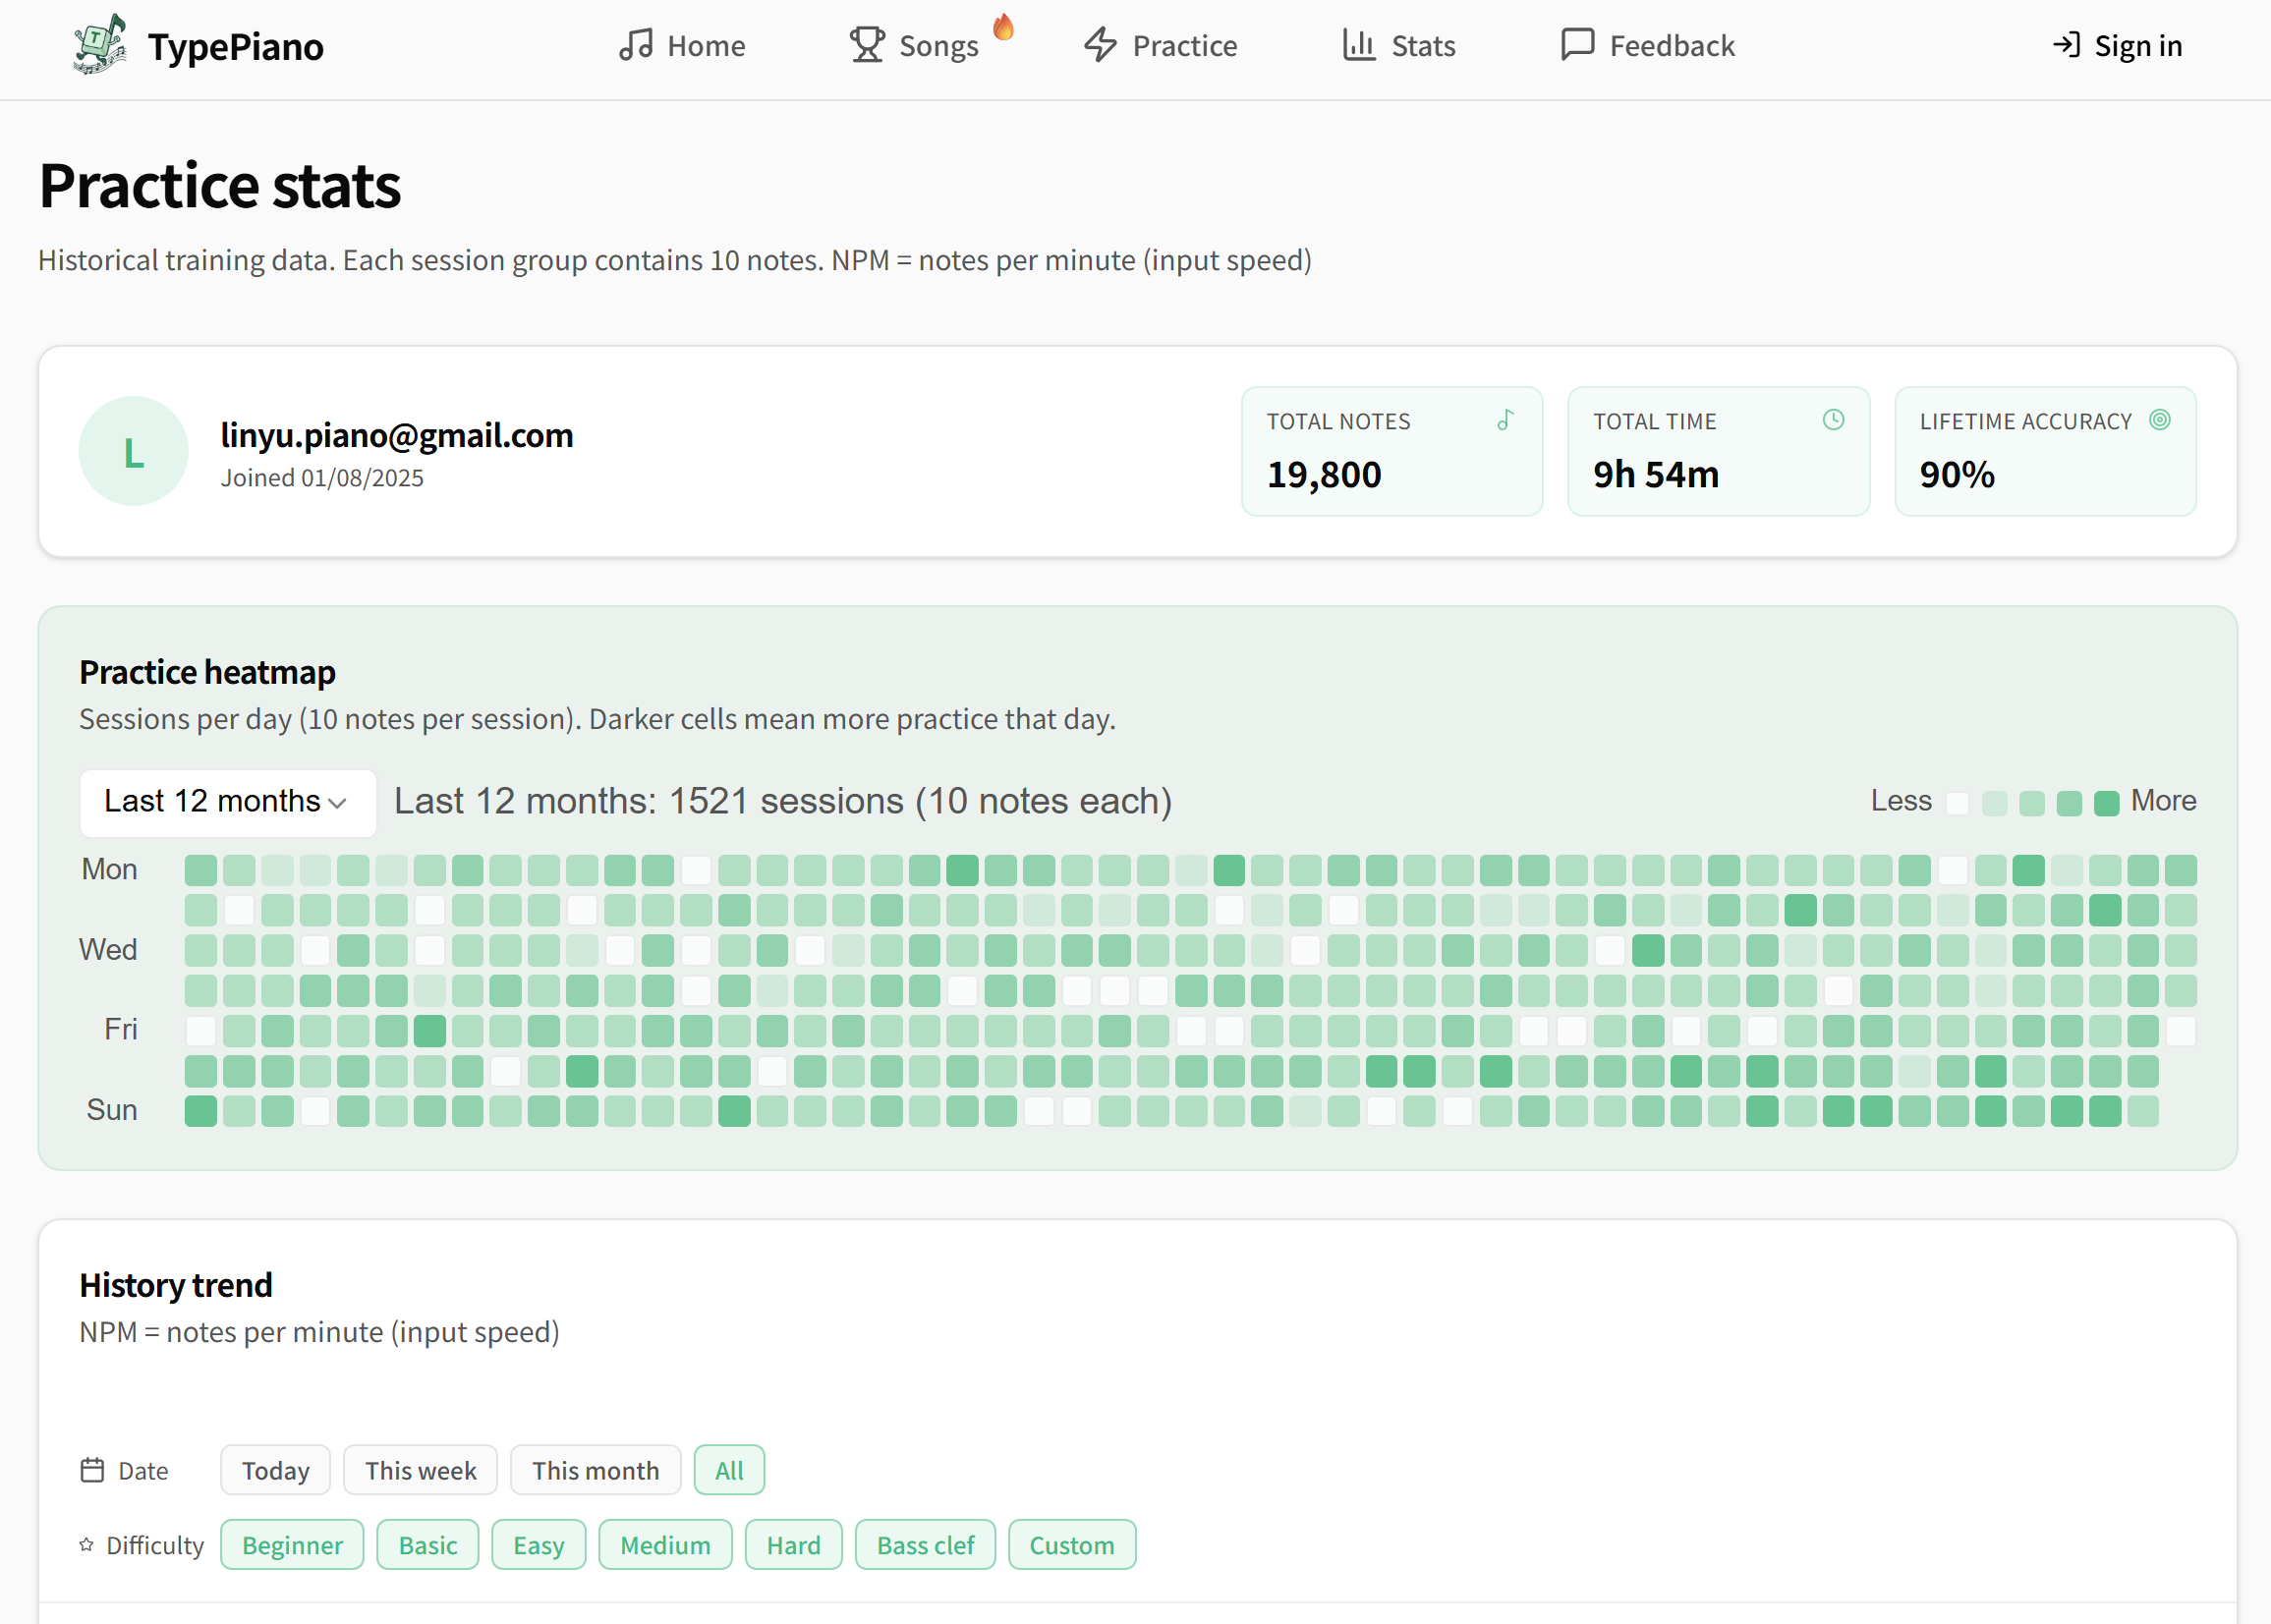Click the bar chart Stats icon

(x=1359, y=45)
